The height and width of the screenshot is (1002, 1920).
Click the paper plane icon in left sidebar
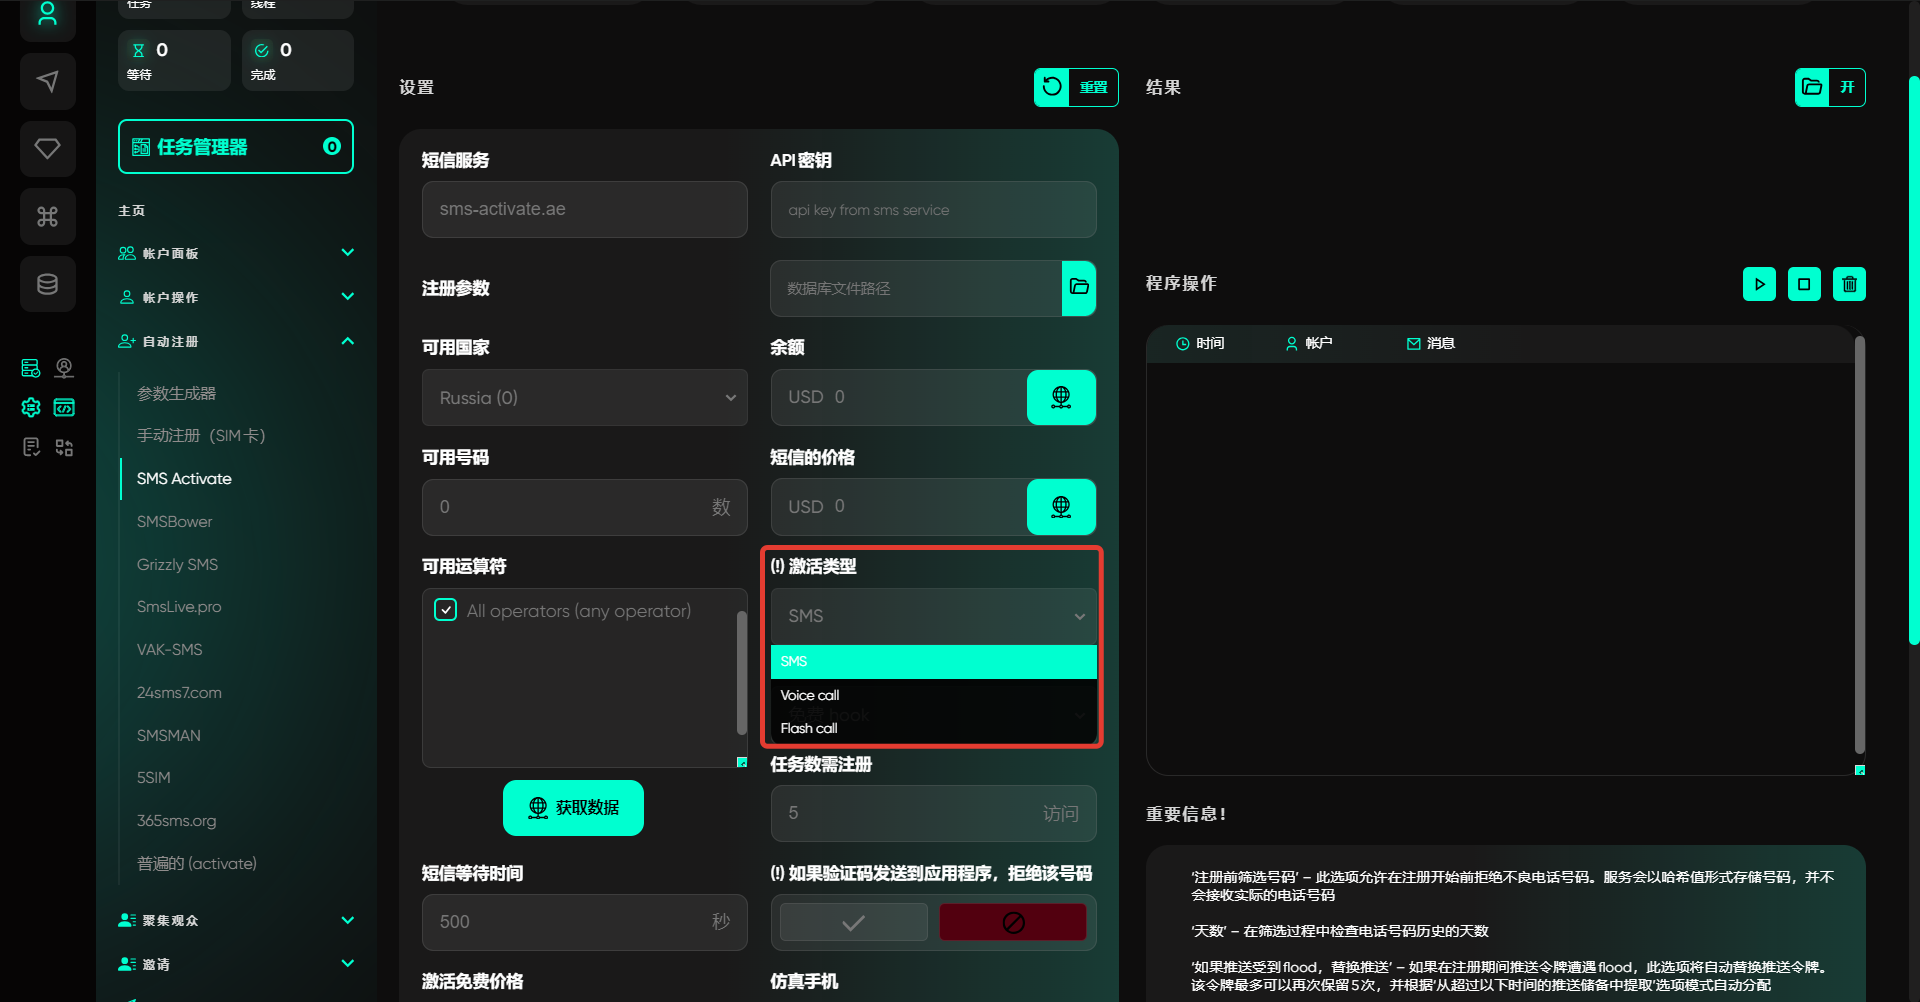47,81
